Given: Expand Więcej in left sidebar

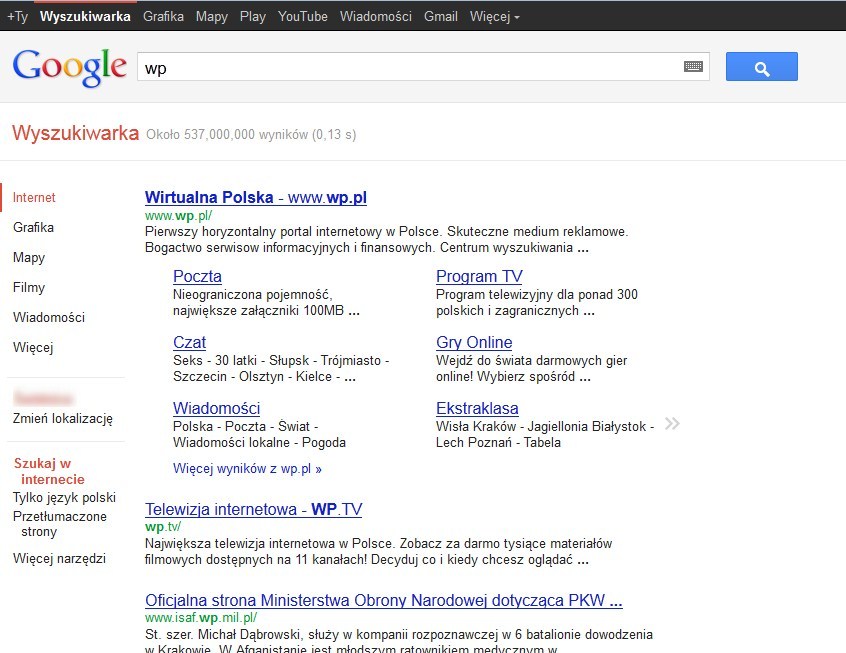Looking at the screenshot, I should [33, 347].
